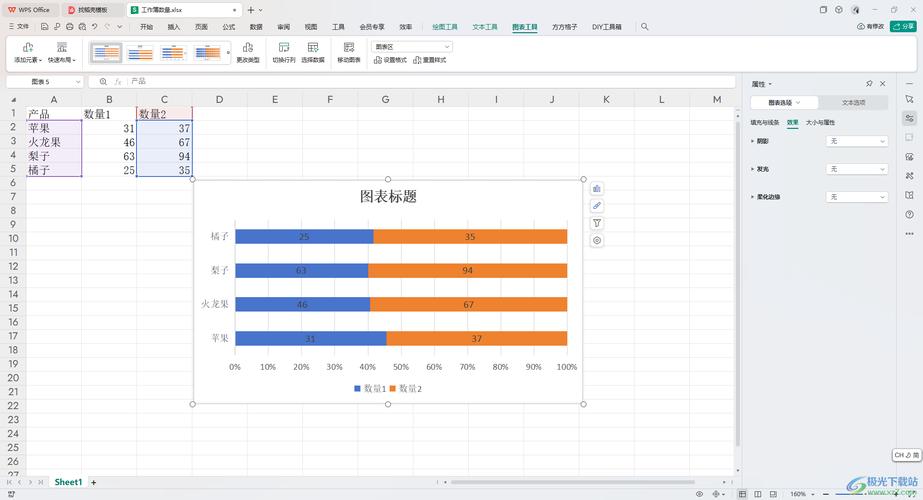Switch to the 开始 (Home) ribbon tab
This screenshot has width=923, height=500.
click(x=147, y=27)
